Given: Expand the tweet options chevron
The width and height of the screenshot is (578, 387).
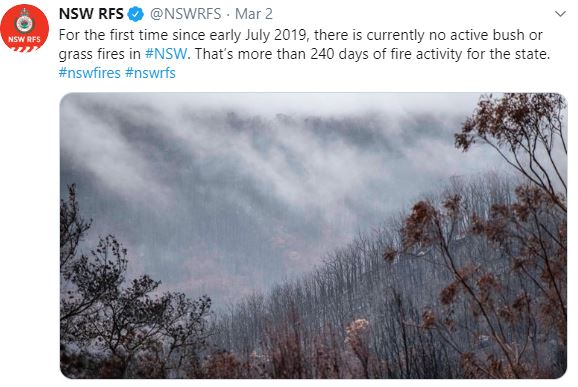Looking at the screenshot, I should (x=560, y=14).
